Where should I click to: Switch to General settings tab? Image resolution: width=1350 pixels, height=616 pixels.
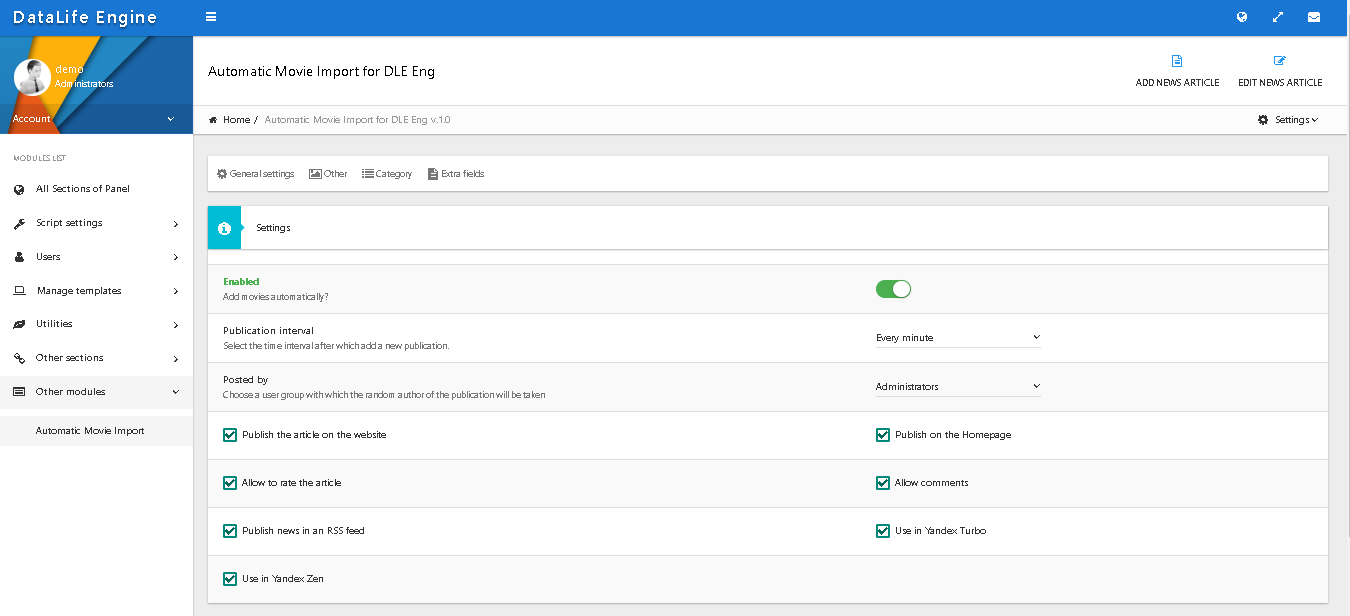click(256, 174)
